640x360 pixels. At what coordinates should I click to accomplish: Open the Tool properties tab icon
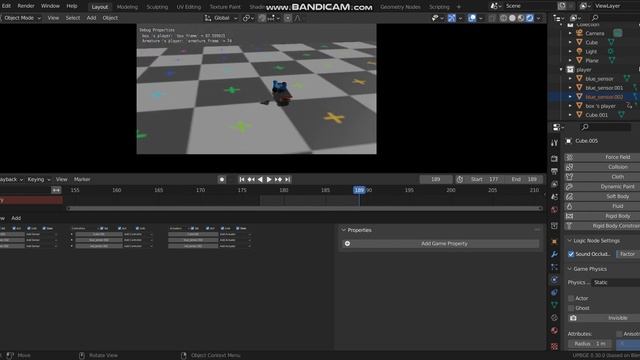[554, 143]
